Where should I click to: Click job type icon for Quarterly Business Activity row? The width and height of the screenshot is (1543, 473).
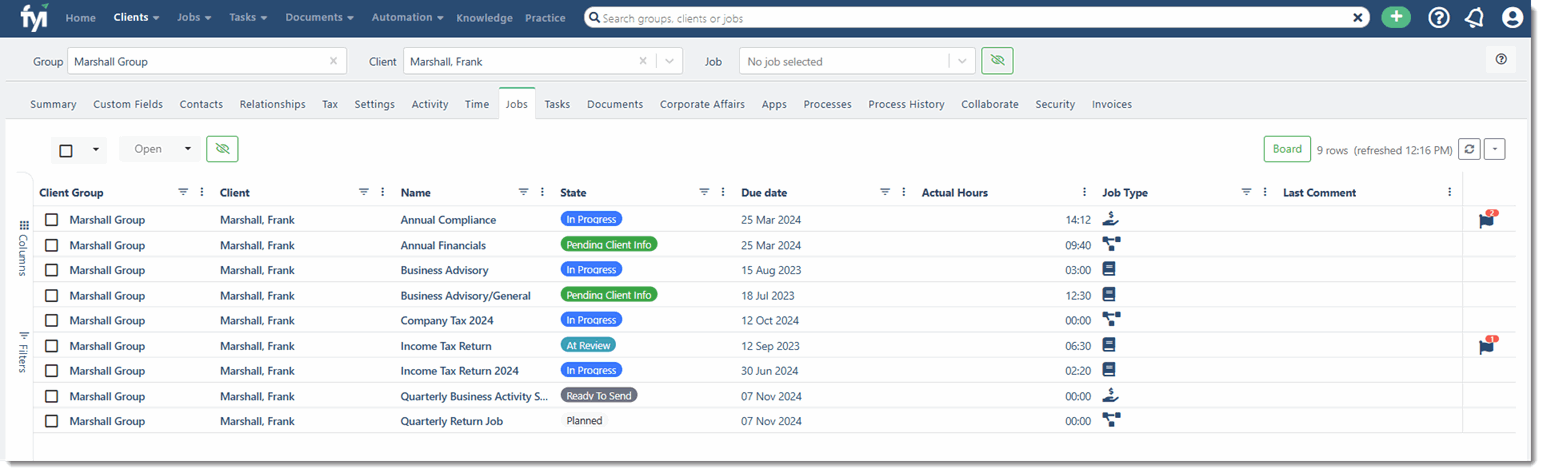point(1110,395)
